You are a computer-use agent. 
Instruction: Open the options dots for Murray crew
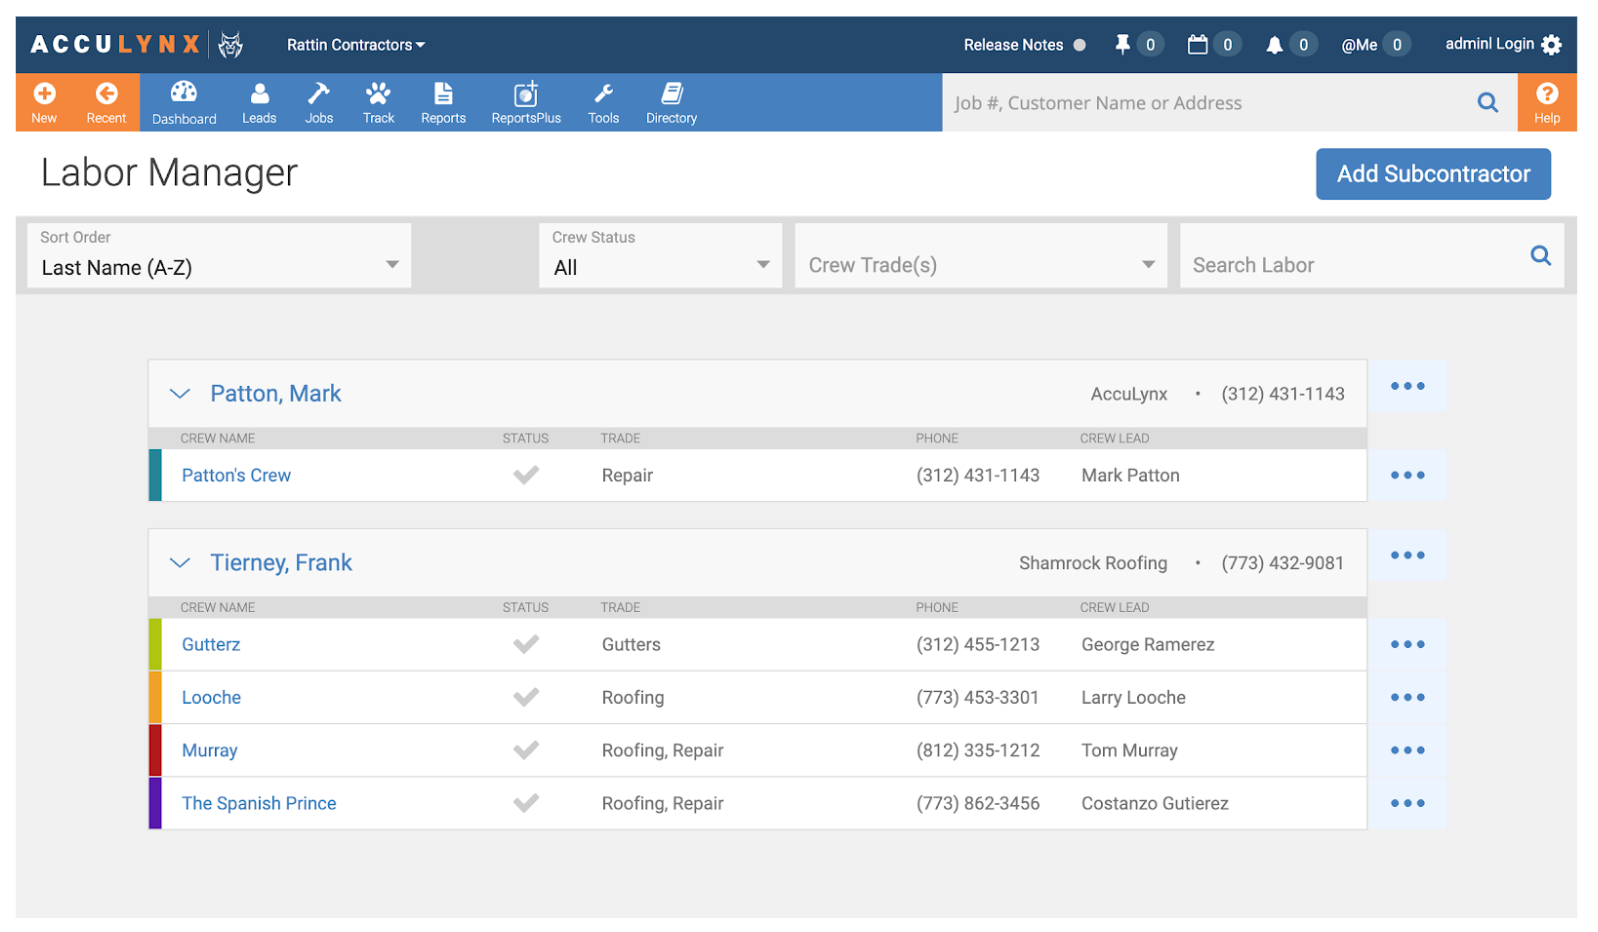coord(1407,750)
